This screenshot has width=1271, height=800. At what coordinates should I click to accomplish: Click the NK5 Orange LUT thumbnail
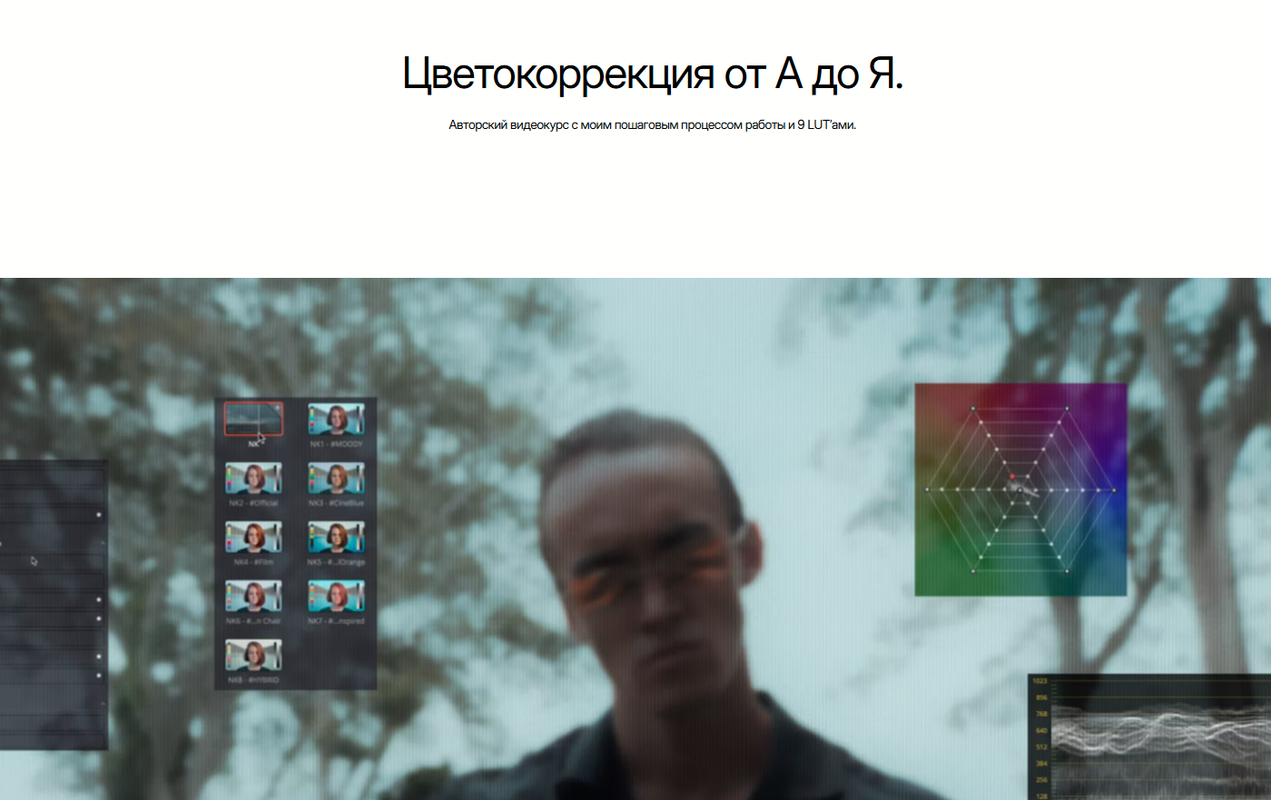click(336, 538)
